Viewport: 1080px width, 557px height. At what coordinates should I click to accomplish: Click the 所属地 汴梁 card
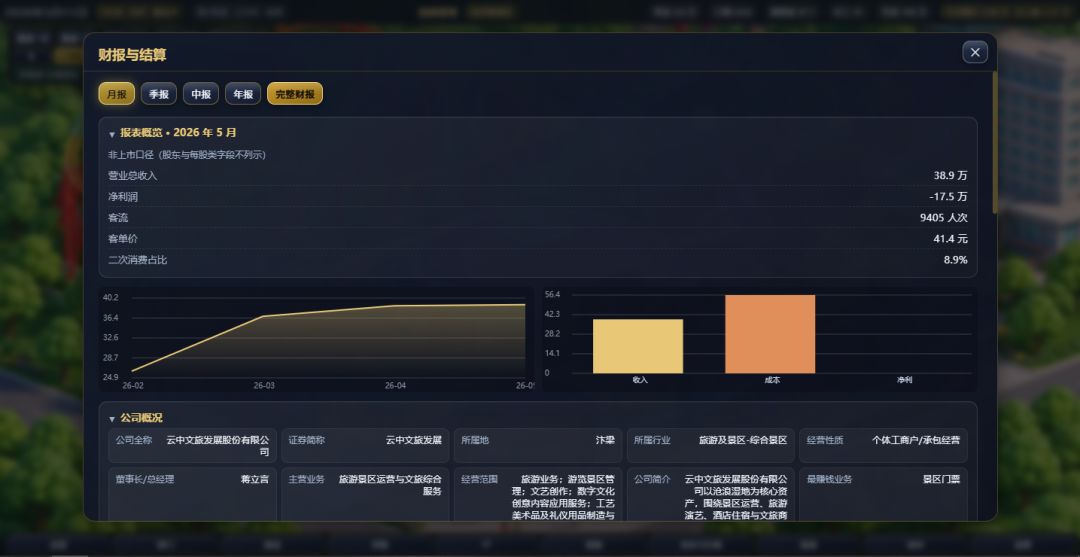pos(538,445)
